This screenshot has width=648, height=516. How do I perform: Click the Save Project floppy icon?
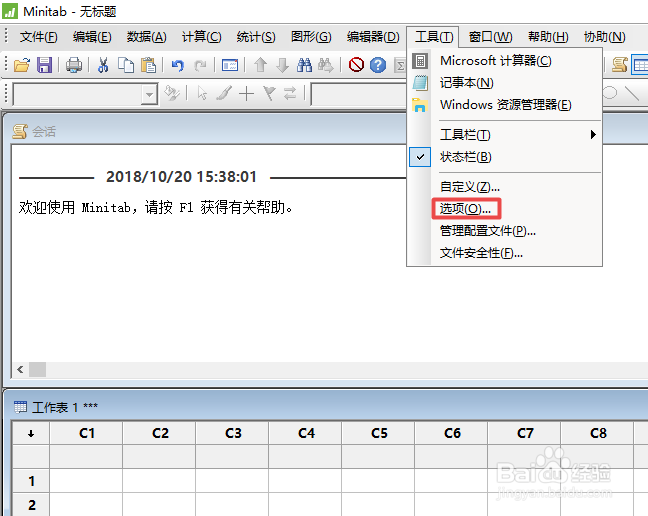pos(44,65)
